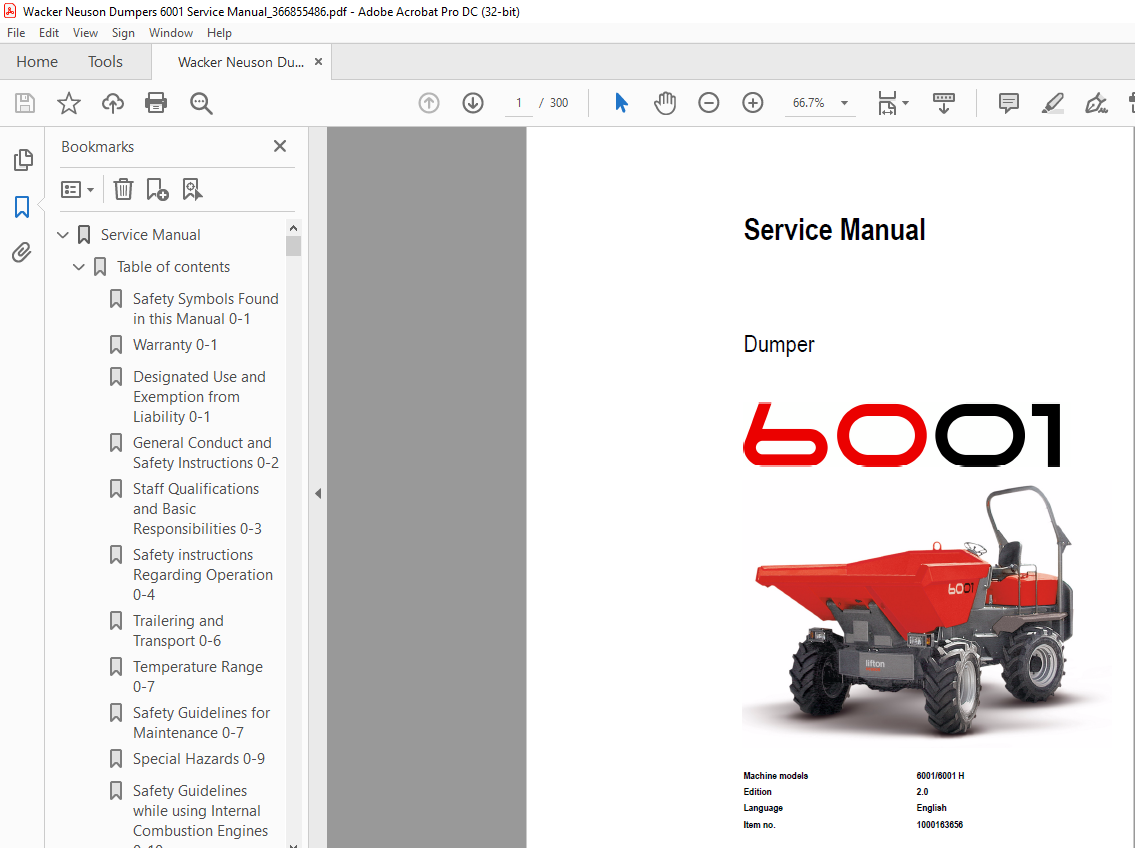Image resolution: width=1135 pixels, height=848 pixels.
Task: Click the page number input field
Action: coord(518,103)
